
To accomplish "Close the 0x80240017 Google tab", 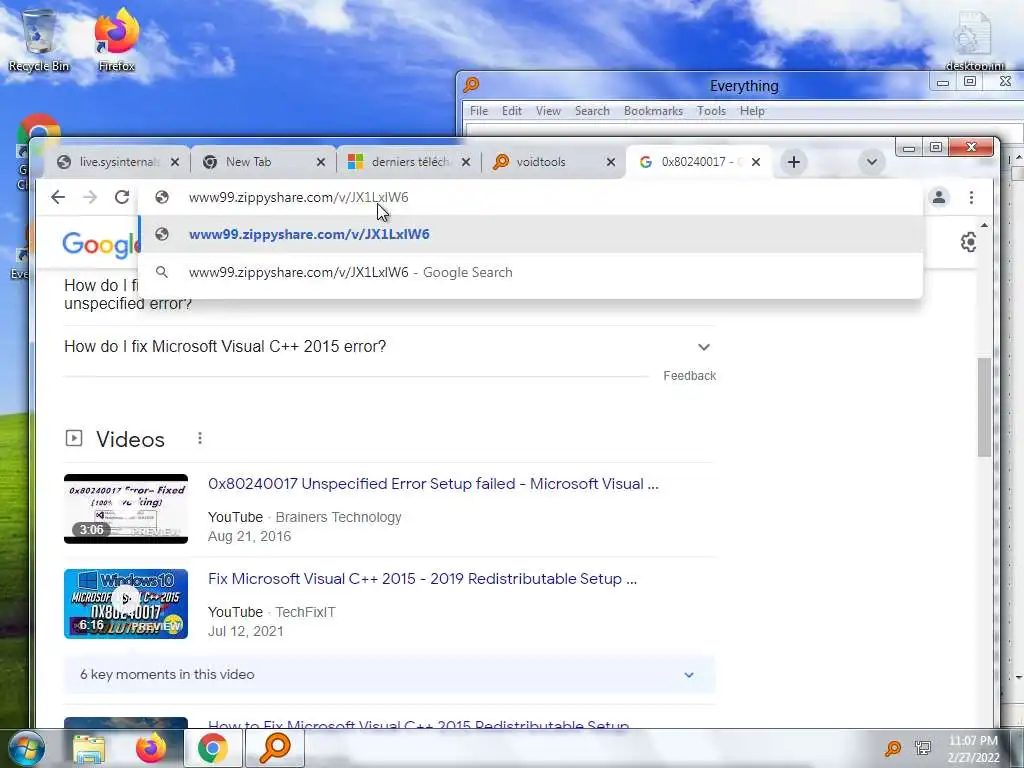I will (x=756, y=162).
